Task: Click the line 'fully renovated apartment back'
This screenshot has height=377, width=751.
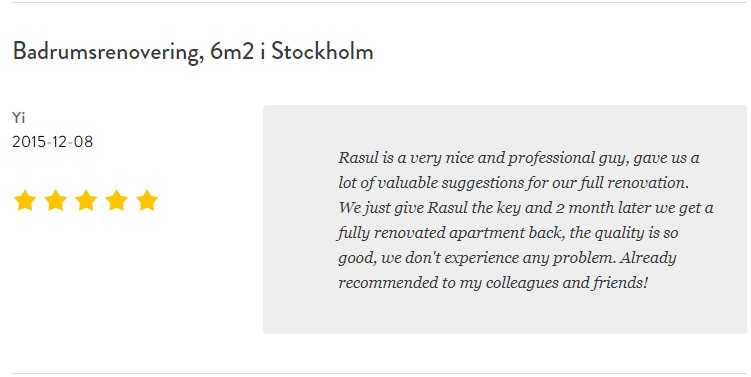Action: tap(508, 232)
